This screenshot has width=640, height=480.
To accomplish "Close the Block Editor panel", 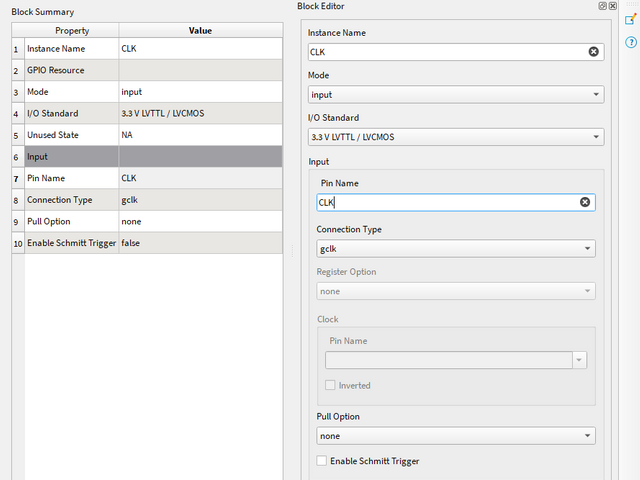I will pyautogui.click(x=613, y=6).
